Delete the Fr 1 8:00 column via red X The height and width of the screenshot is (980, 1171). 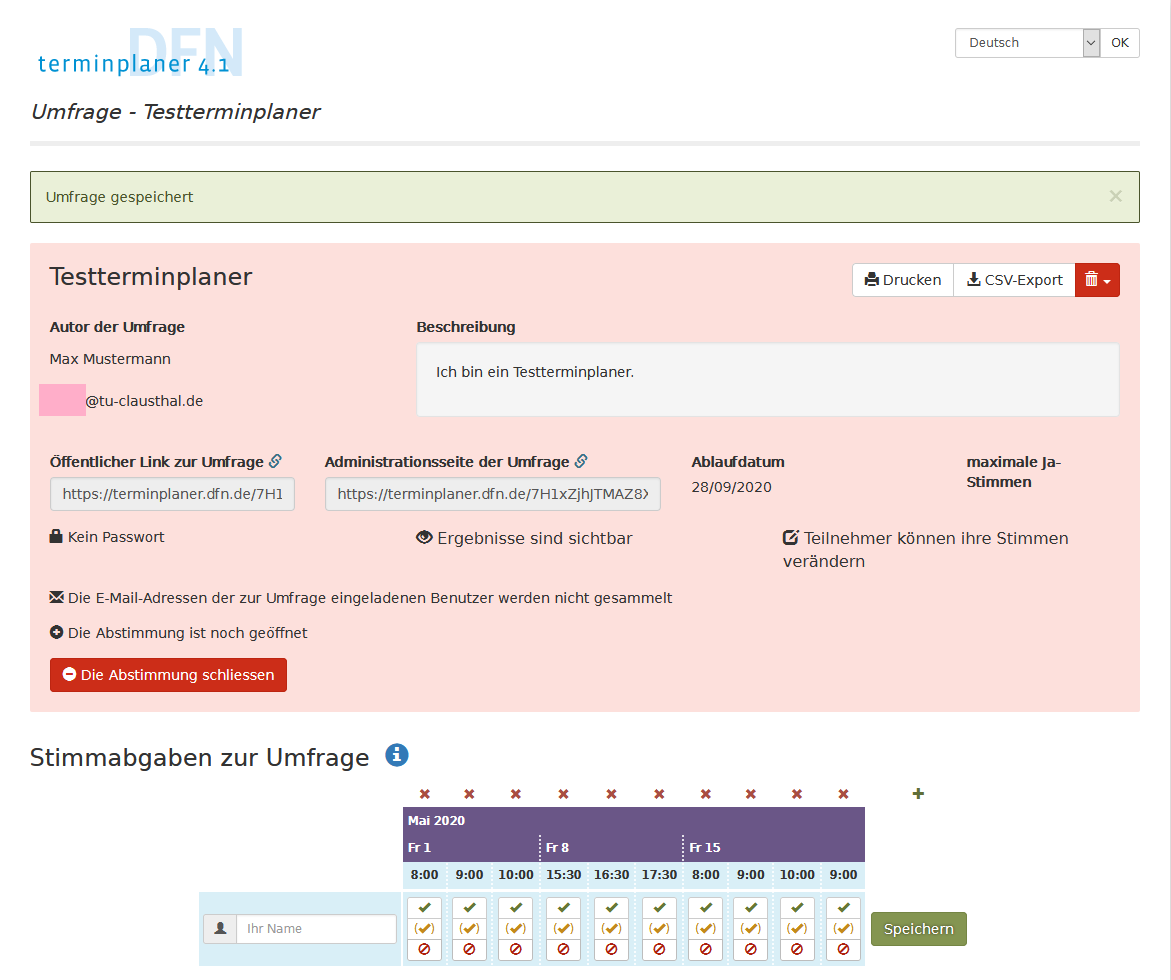[425, 794]
